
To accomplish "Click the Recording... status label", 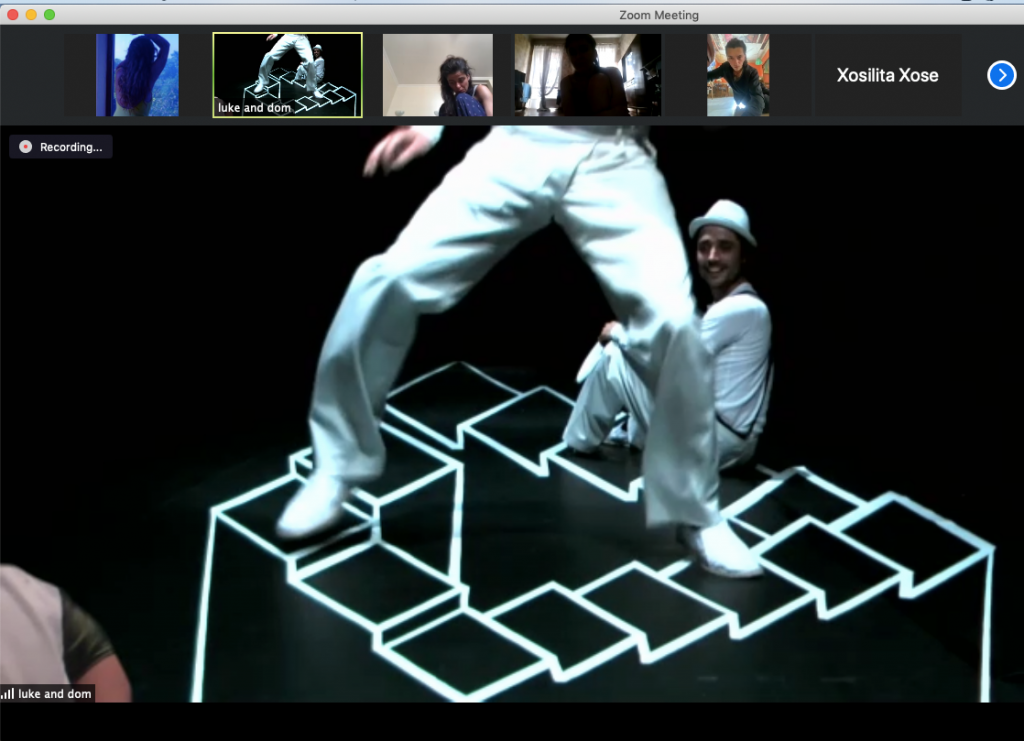I will (71, 147).
